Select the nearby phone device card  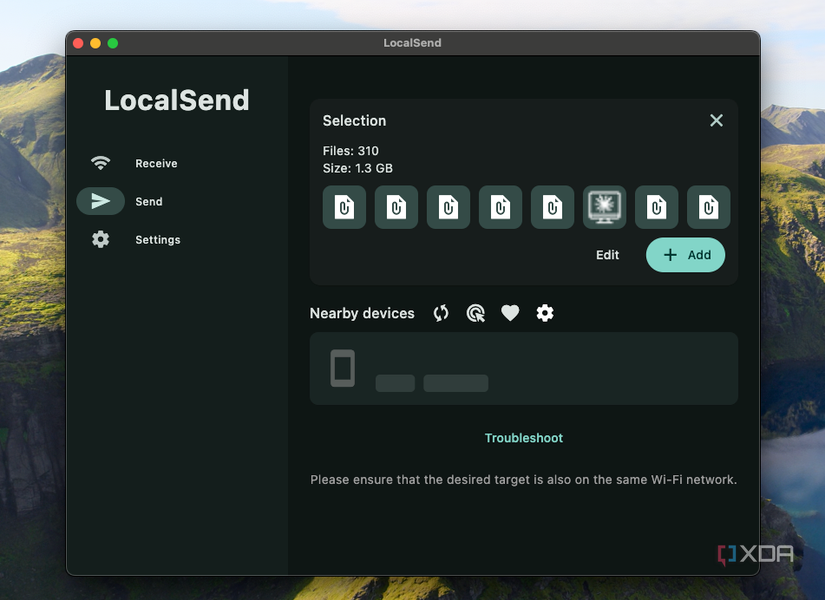[x=523, y=369]
